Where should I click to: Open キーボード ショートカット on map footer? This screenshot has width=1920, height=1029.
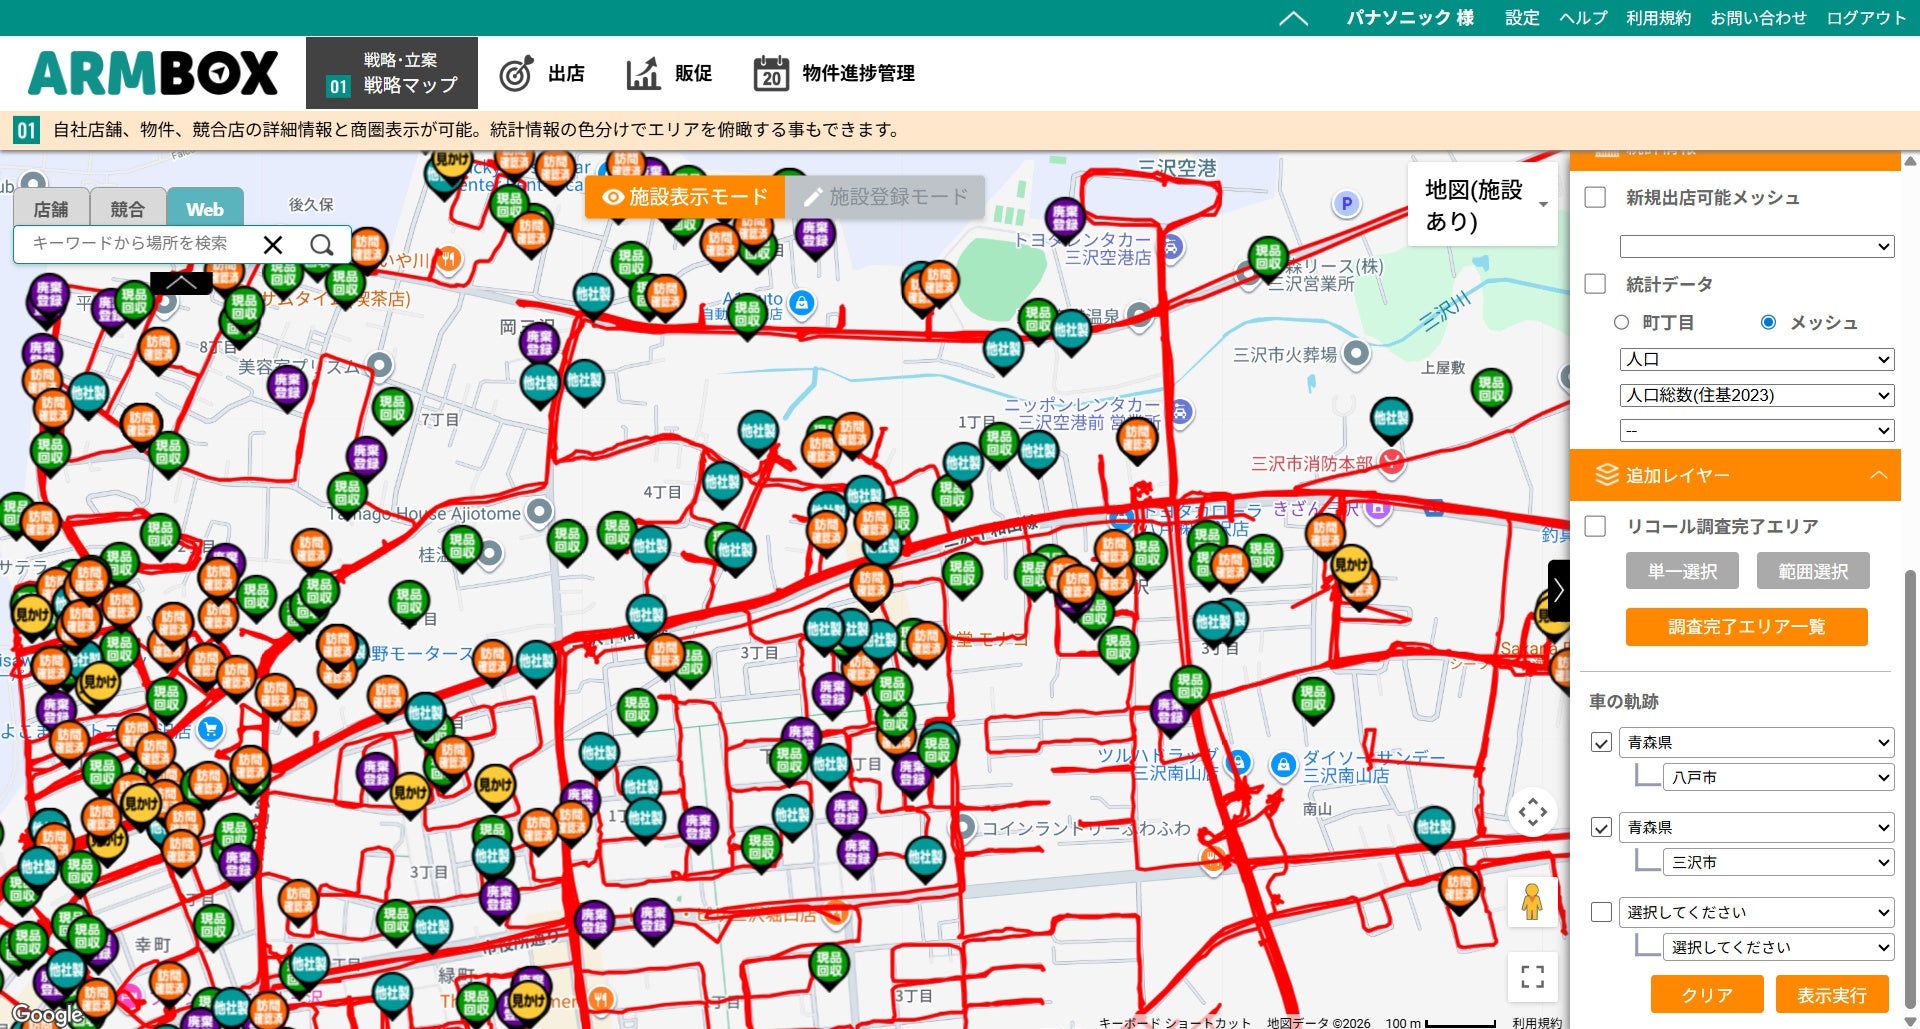coord(1174,1022)
